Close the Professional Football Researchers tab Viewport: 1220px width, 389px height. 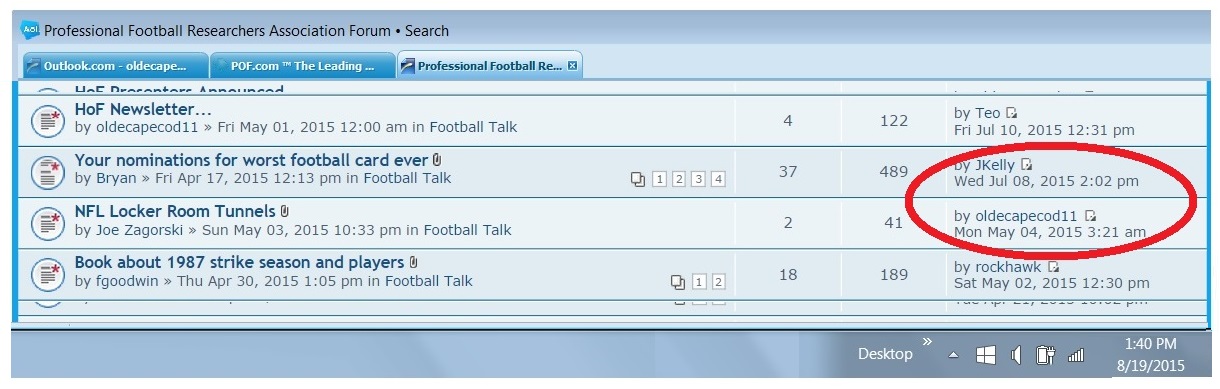[572, 66]
